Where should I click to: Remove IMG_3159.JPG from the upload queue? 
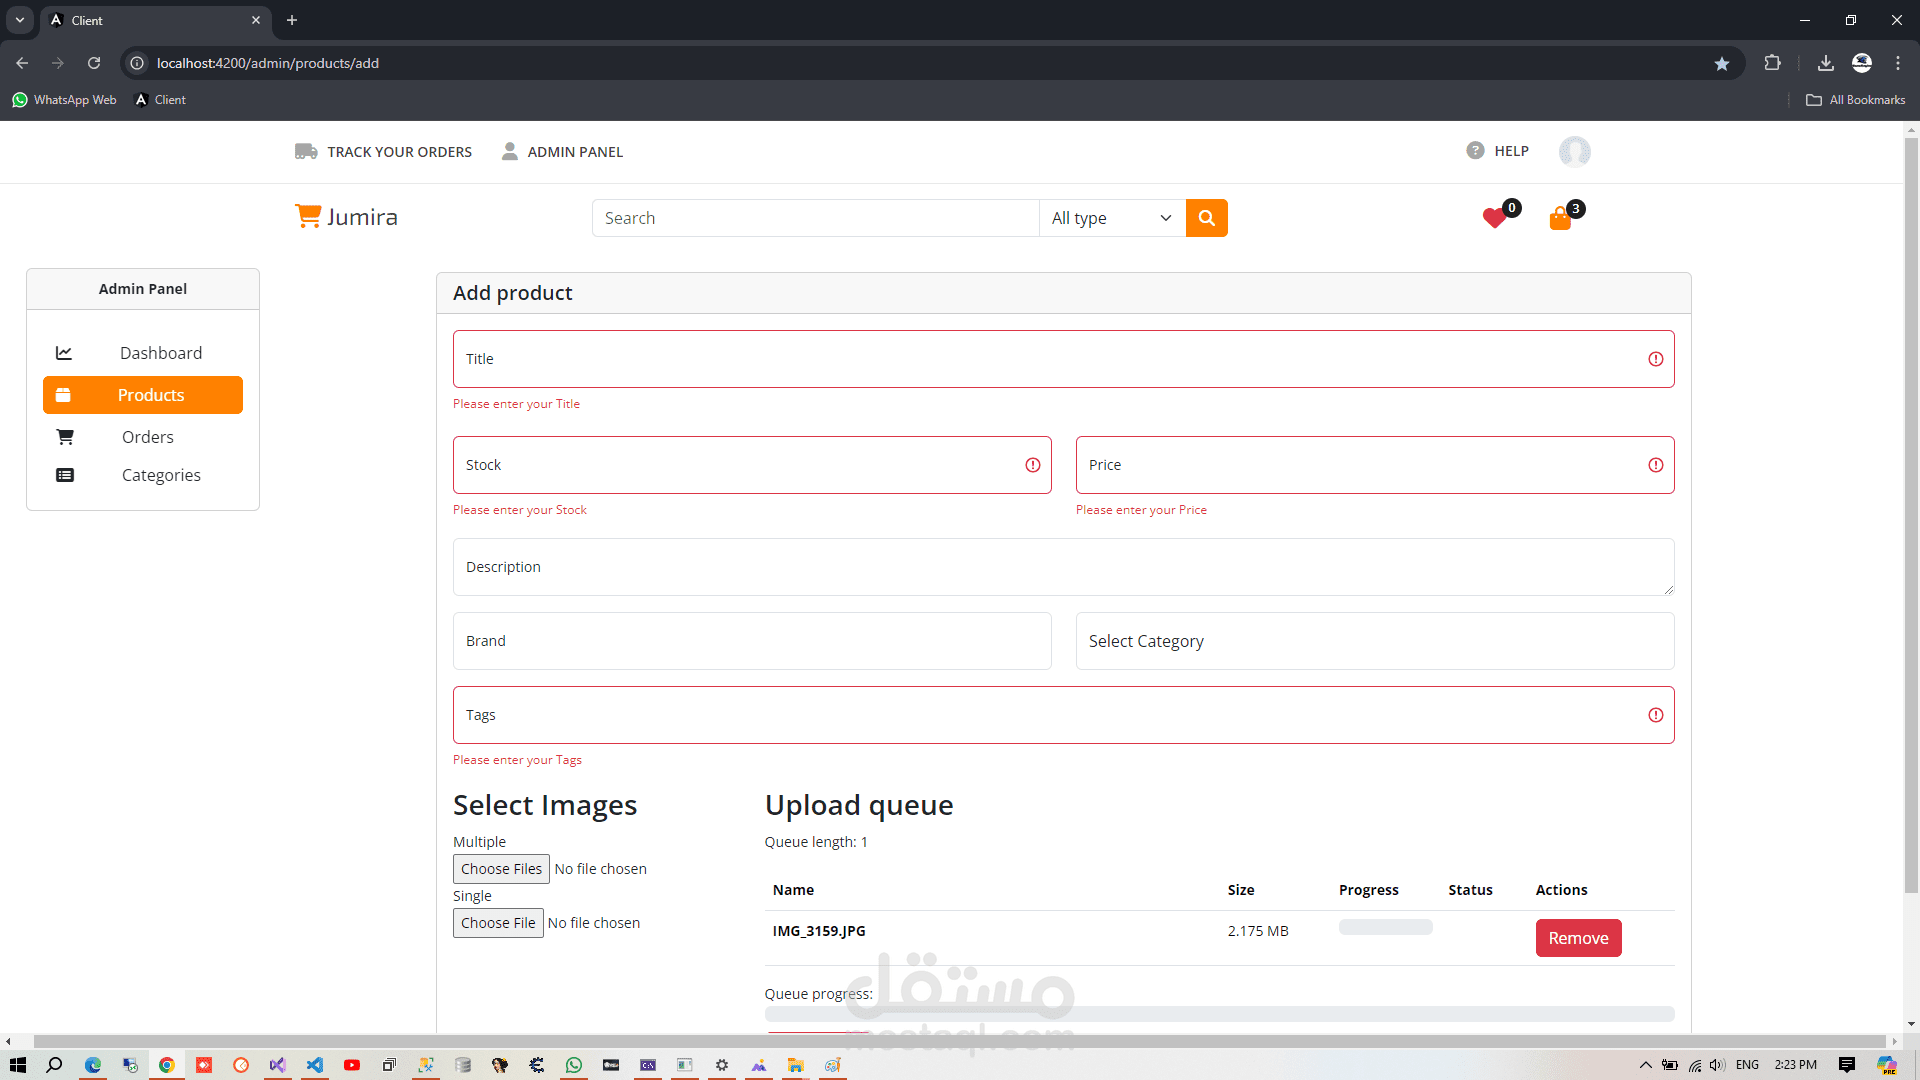coord(1578,938)
